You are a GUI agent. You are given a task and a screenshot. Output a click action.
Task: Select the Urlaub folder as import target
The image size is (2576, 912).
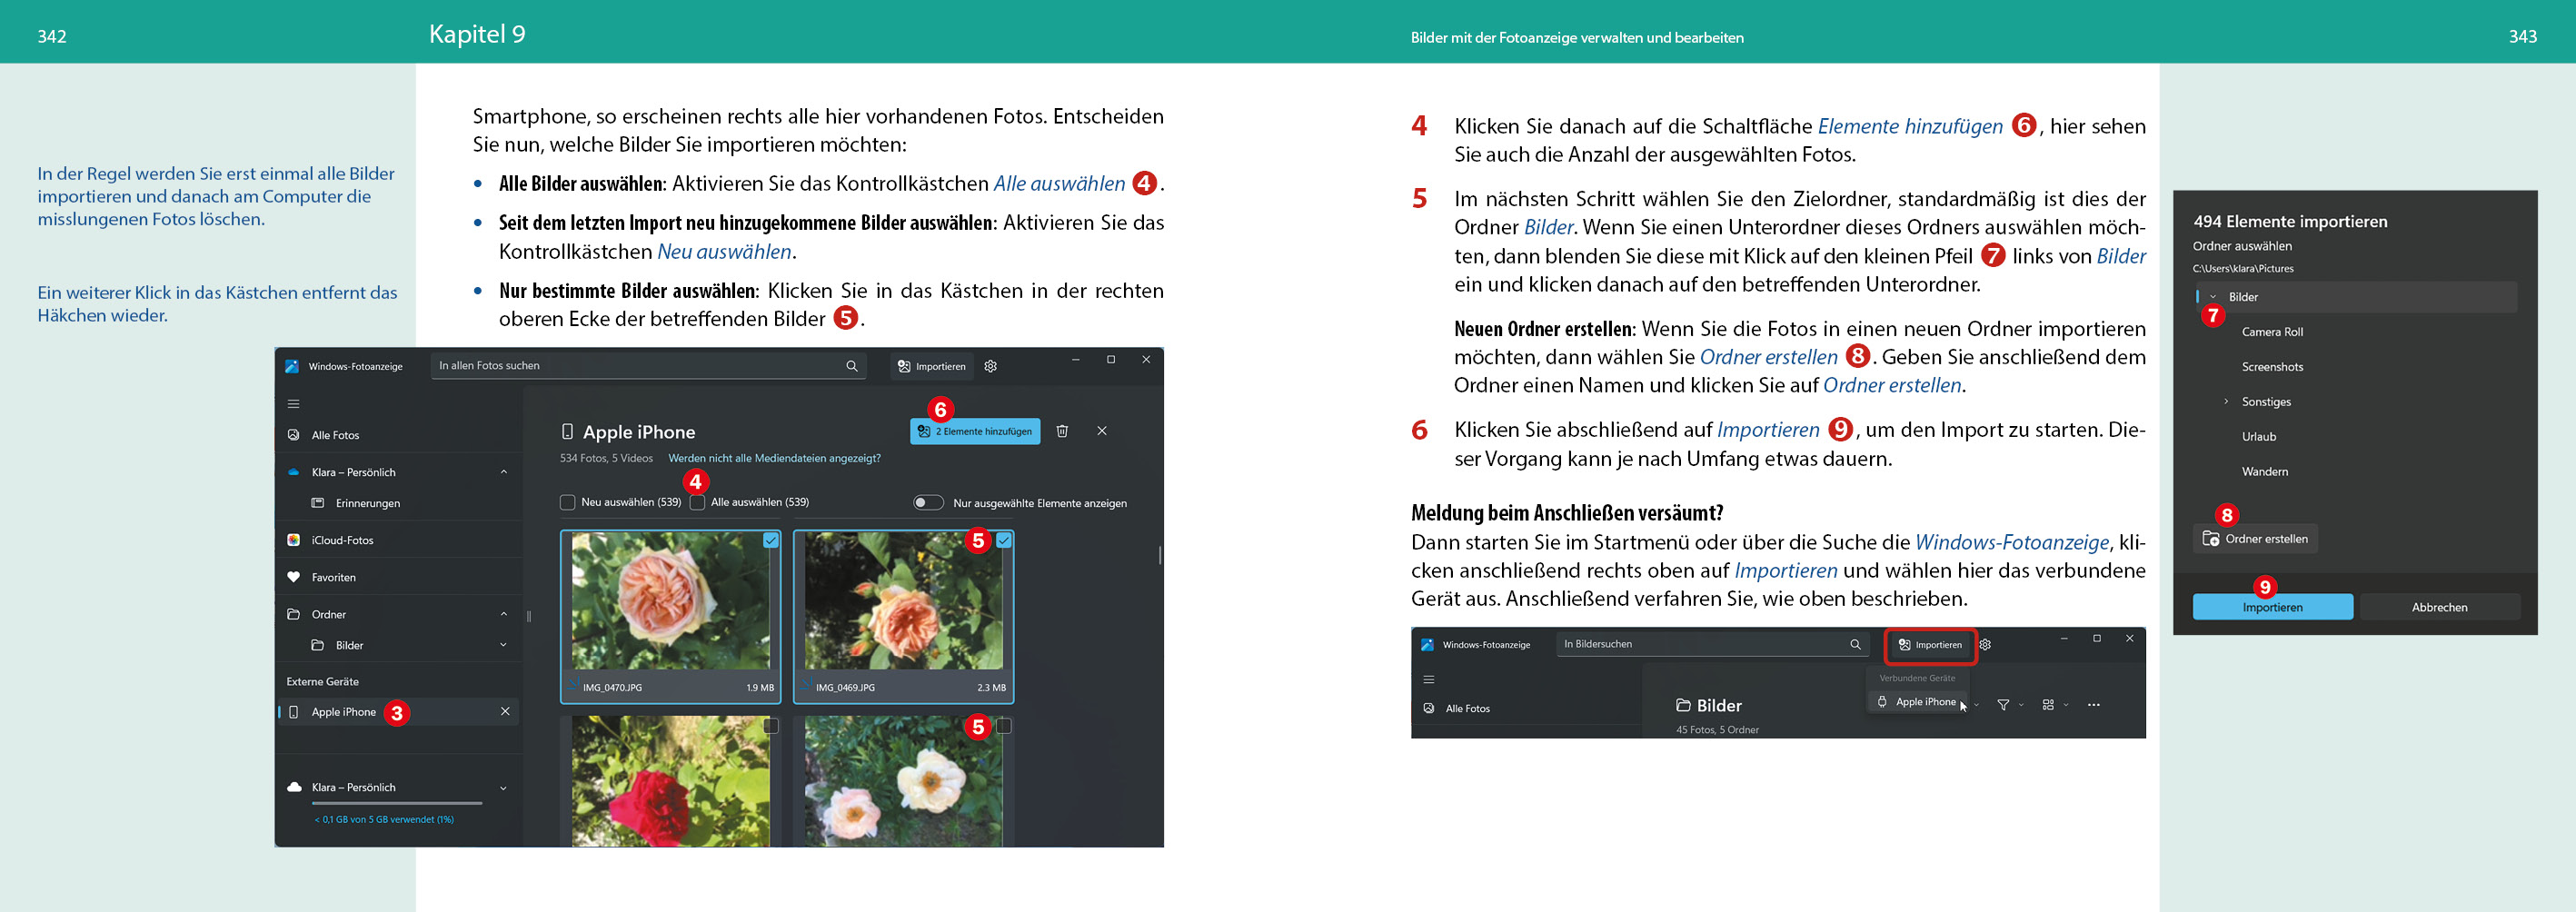2258,437
